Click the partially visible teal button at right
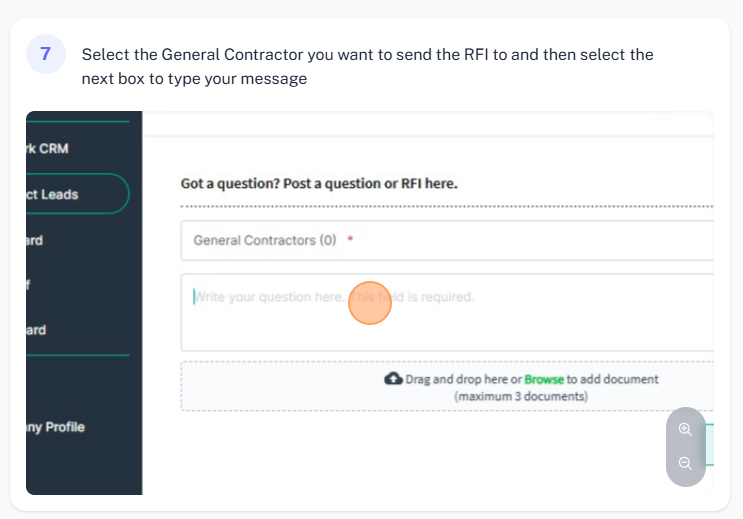743x519 pixels. pyautogui.click(x=709, y=445)
